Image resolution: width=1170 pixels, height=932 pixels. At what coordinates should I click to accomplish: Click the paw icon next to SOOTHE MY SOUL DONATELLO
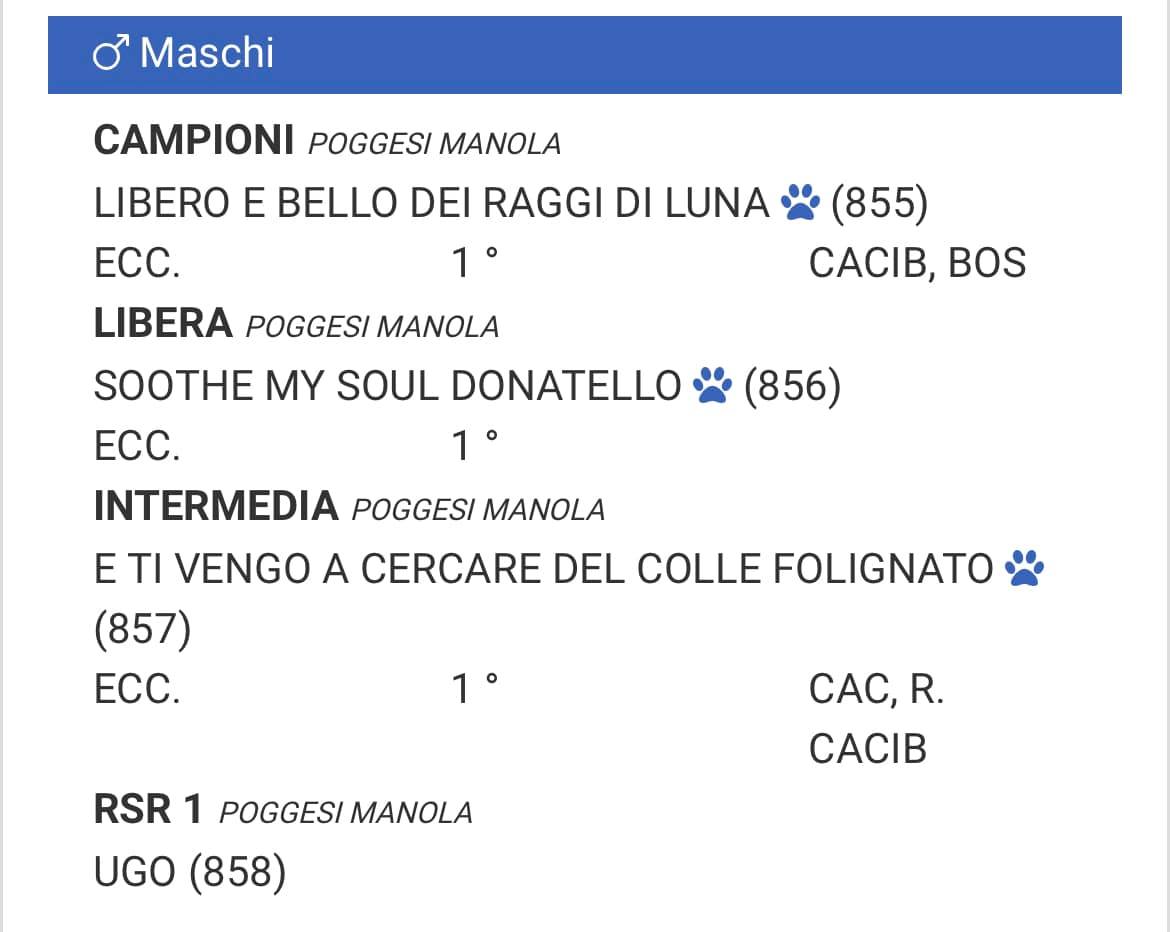point(713,385)
